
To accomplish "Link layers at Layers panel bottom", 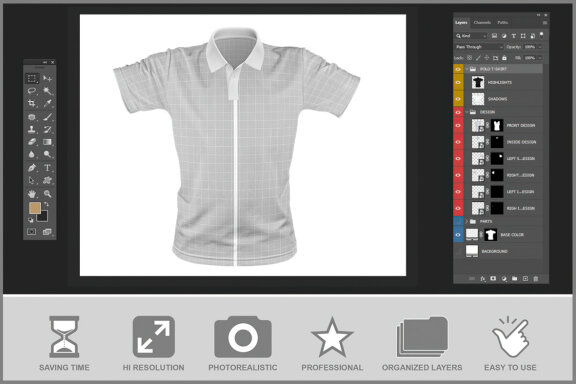I will 472,279.
